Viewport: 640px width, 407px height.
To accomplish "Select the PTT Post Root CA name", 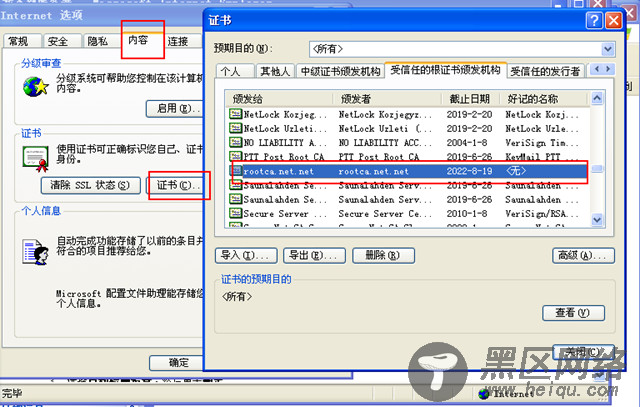I will (284, 157).
